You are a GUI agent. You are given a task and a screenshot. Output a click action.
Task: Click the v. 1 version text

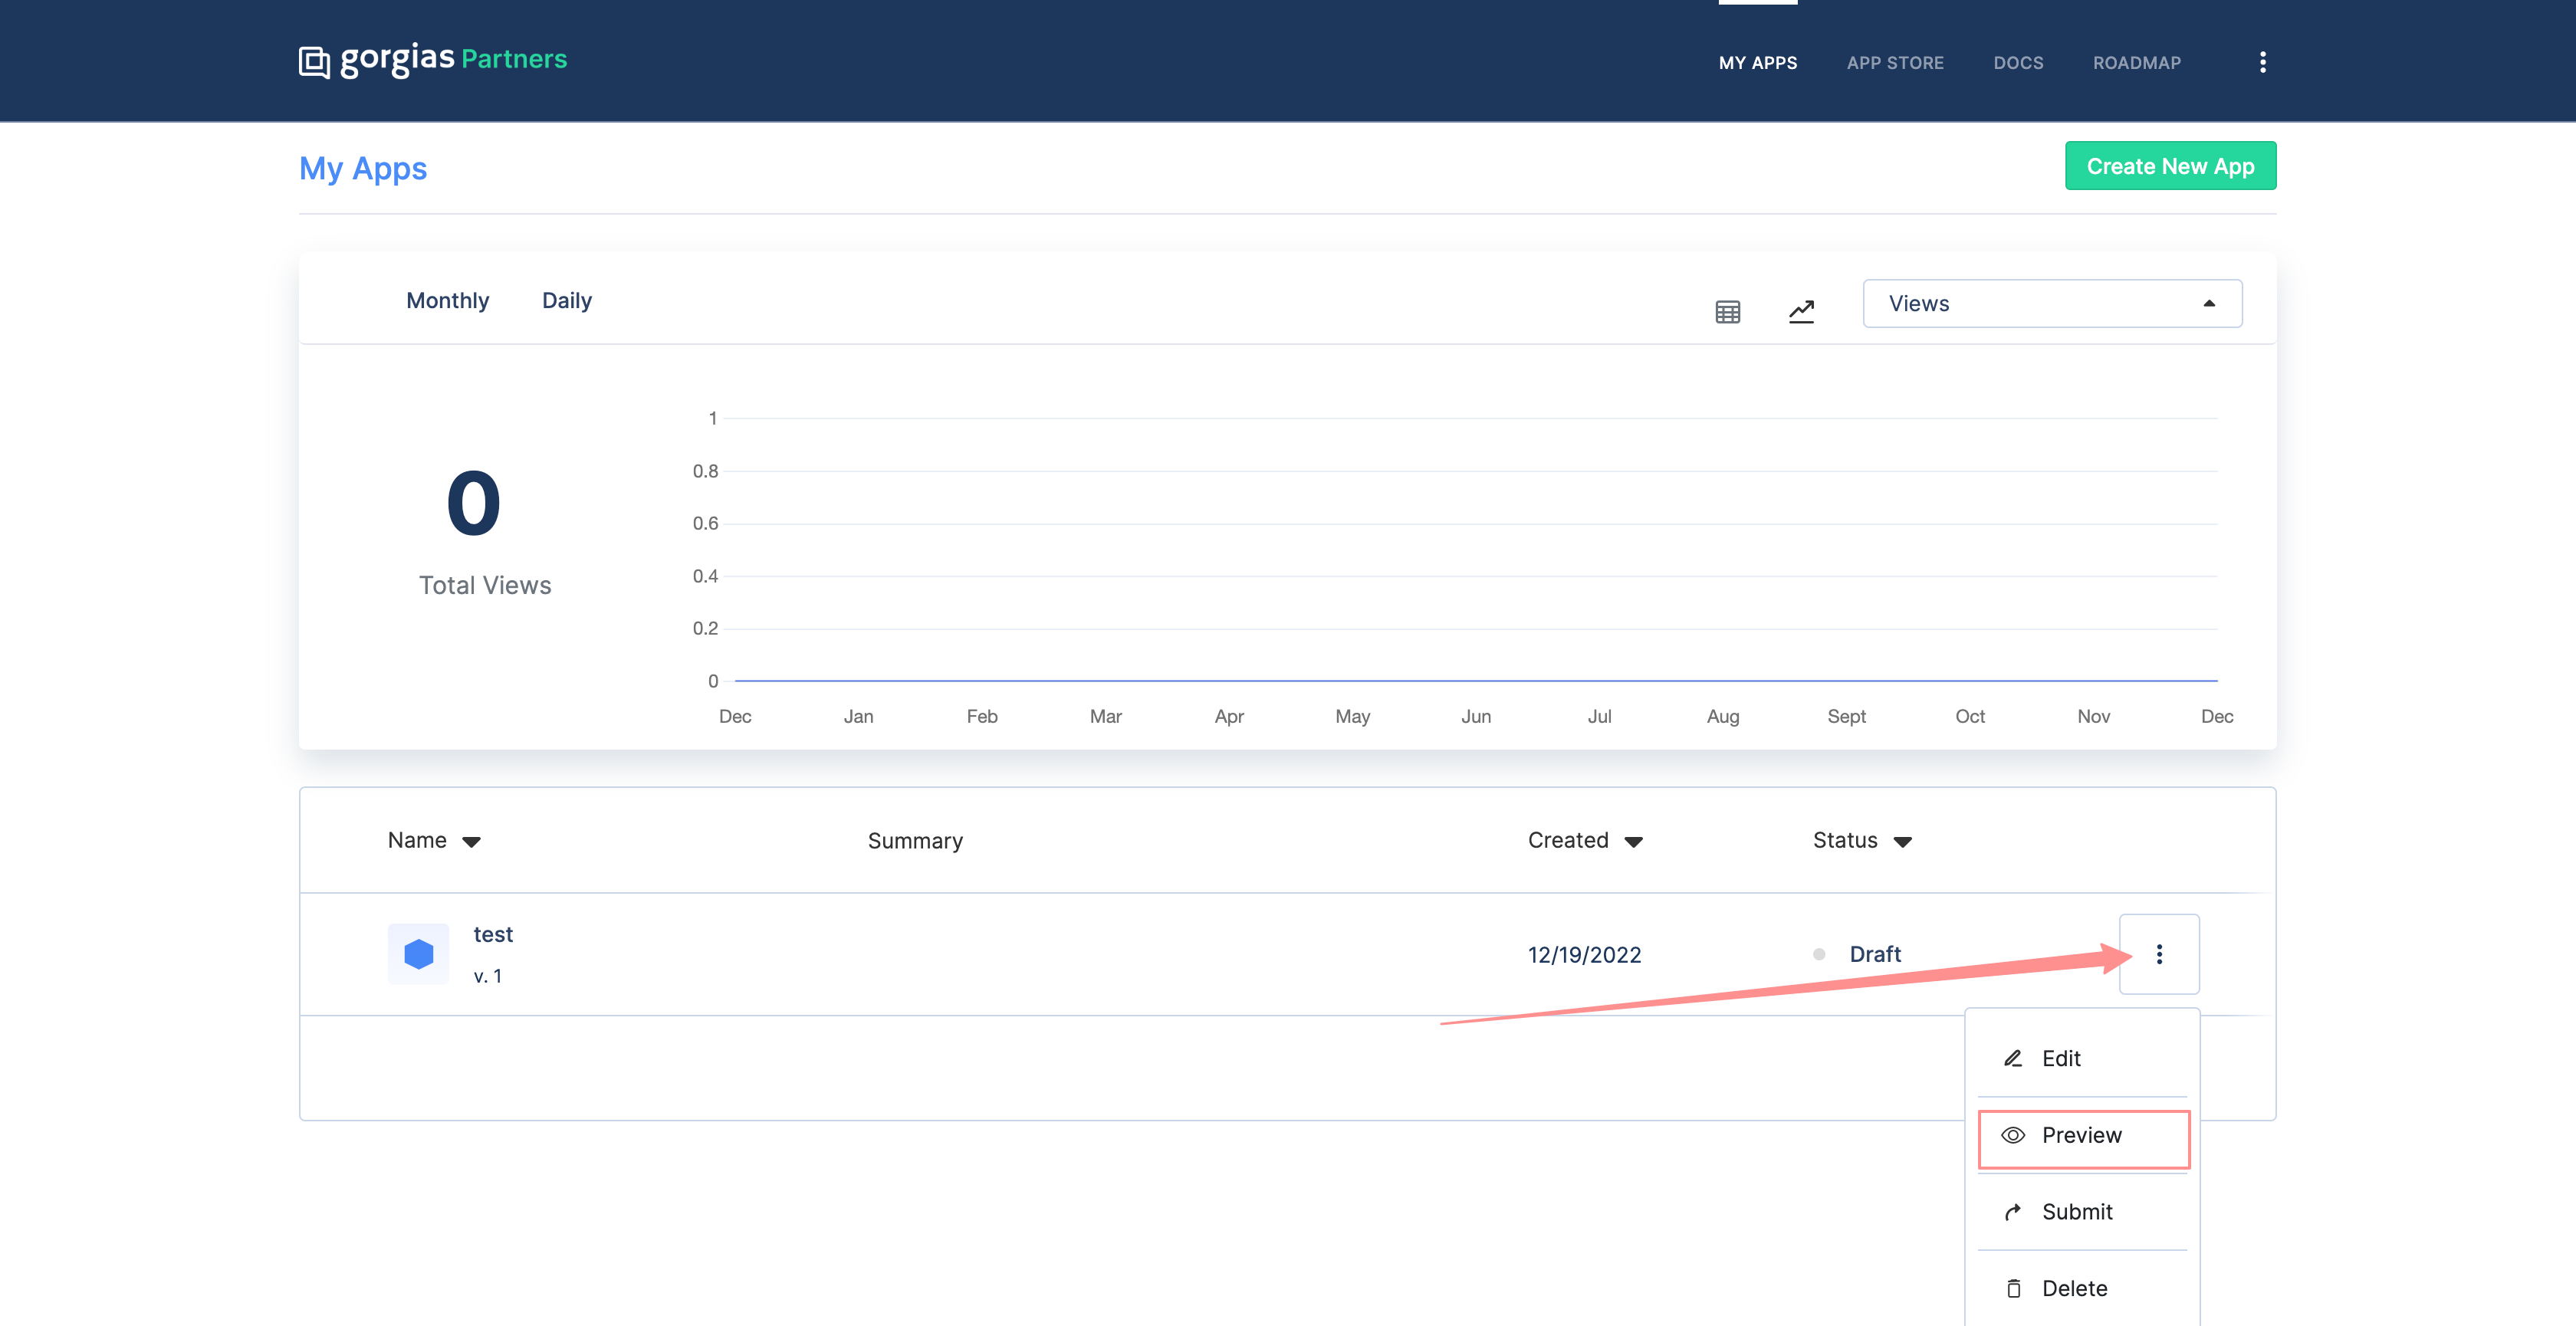pyautogui.click(x=487, y=977)
